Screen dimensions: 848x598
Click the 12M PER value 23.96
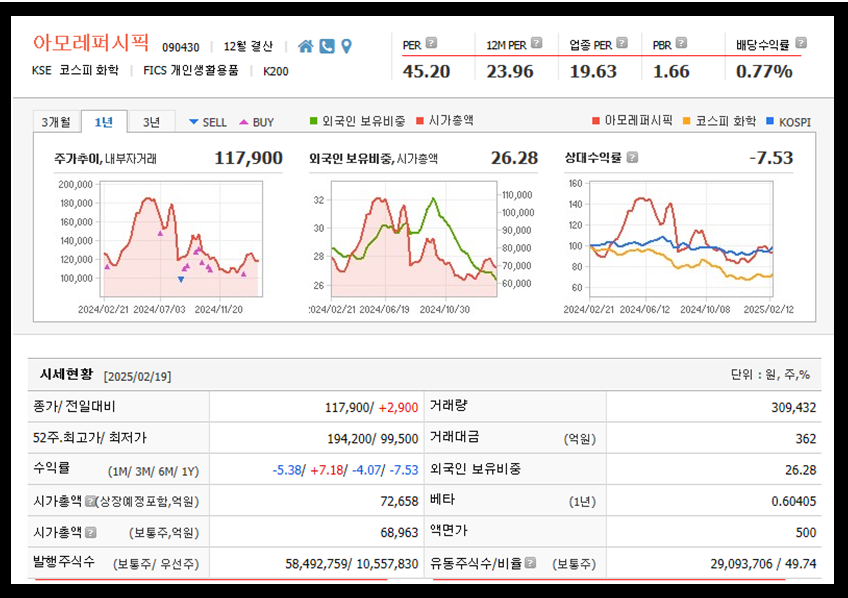509,71
